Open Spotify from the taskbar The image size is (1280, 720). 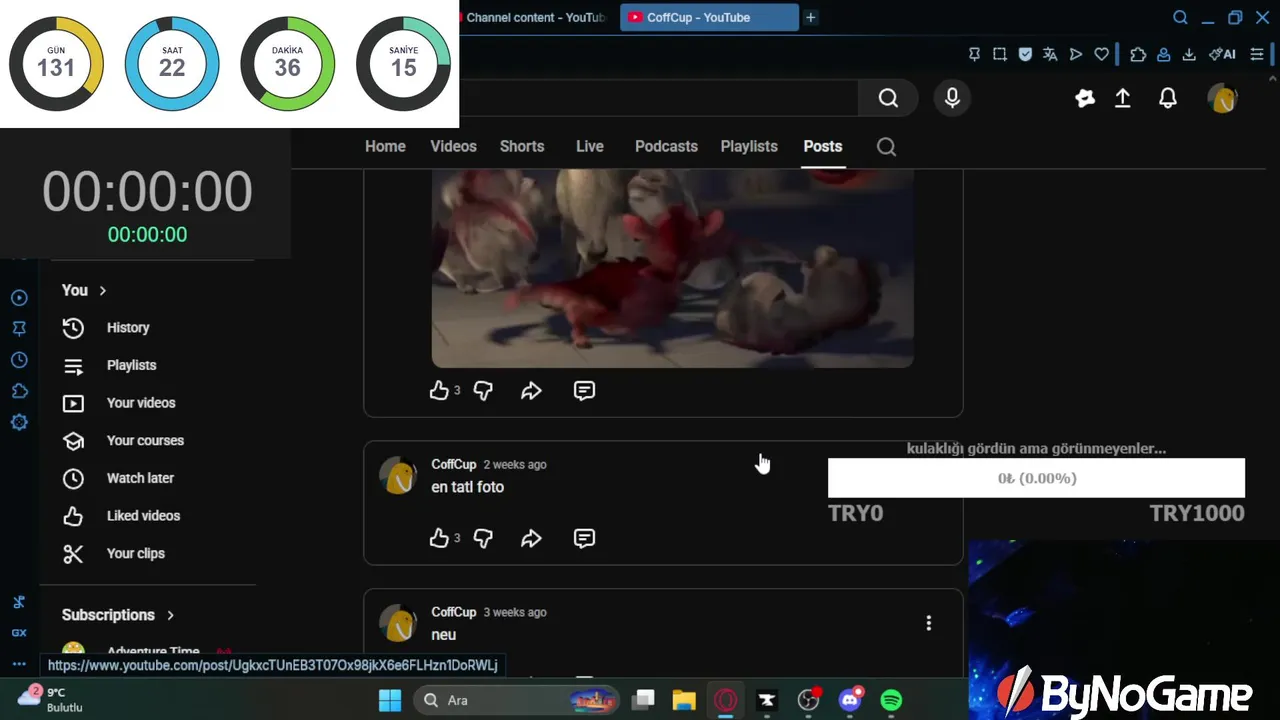tap(891, 700)
